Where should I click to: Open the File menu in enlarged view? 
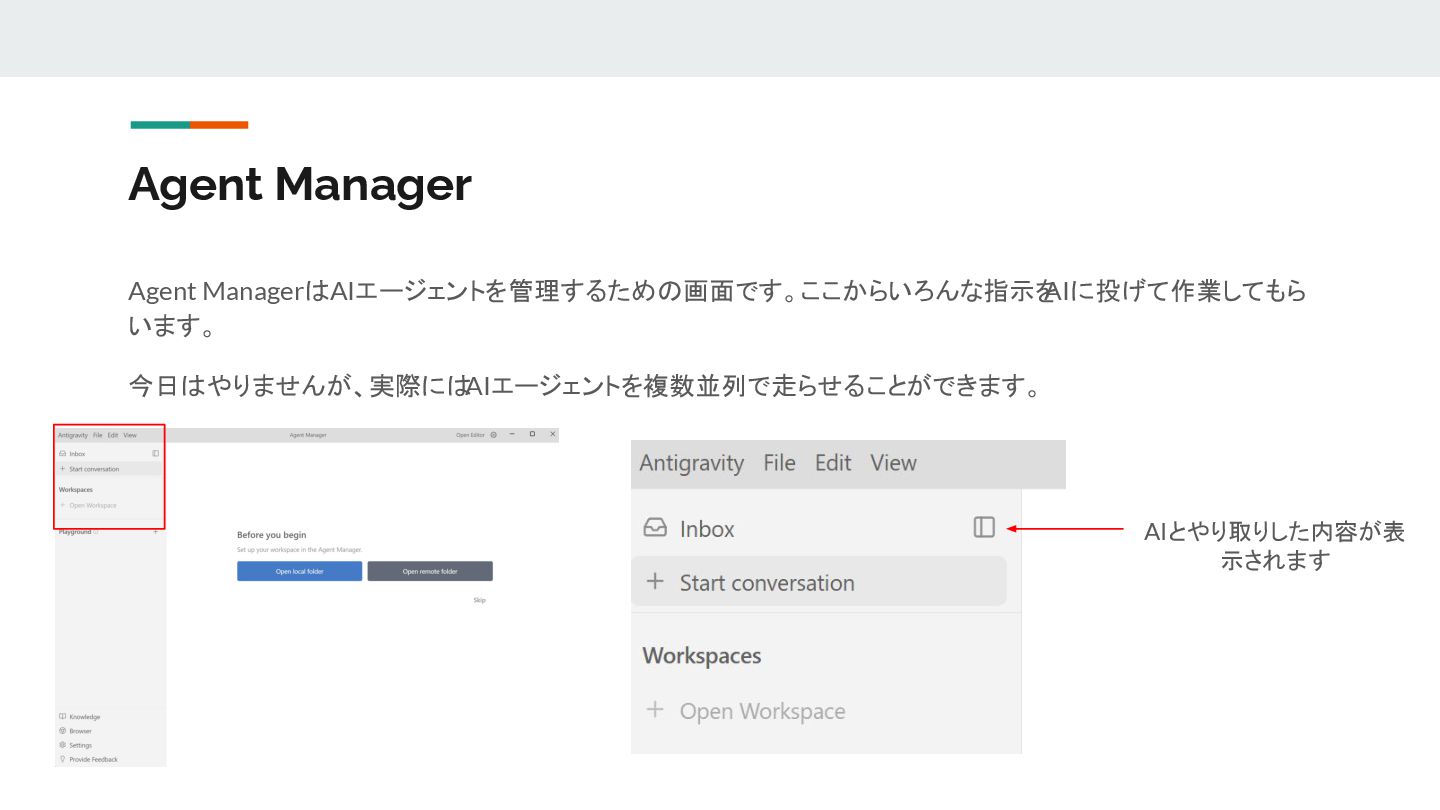click(x=779, y=463)
